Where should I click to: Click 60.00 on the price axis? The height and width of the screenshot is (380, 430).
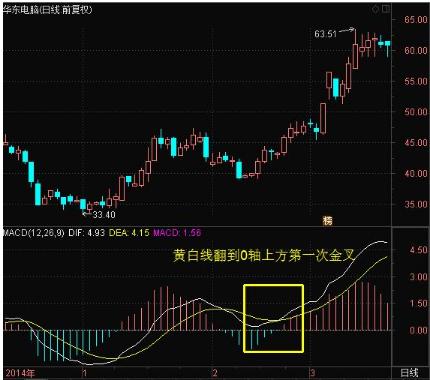click(x=416, y=51)
